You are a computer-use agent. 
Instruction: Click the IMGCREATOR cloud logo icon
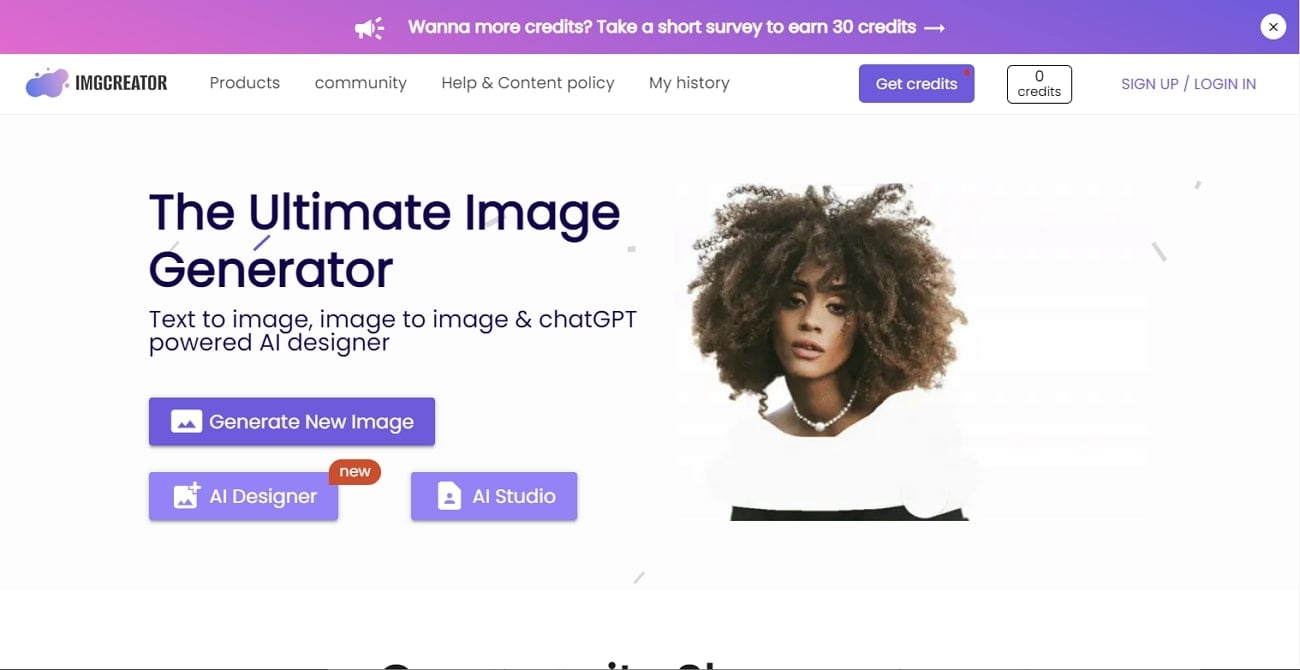(47, 83)
